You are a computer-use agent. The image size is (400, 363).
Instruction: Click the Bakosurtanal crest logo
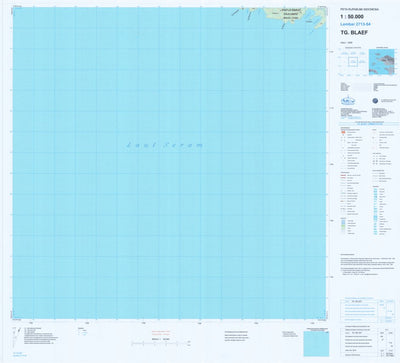pos(348,100)
